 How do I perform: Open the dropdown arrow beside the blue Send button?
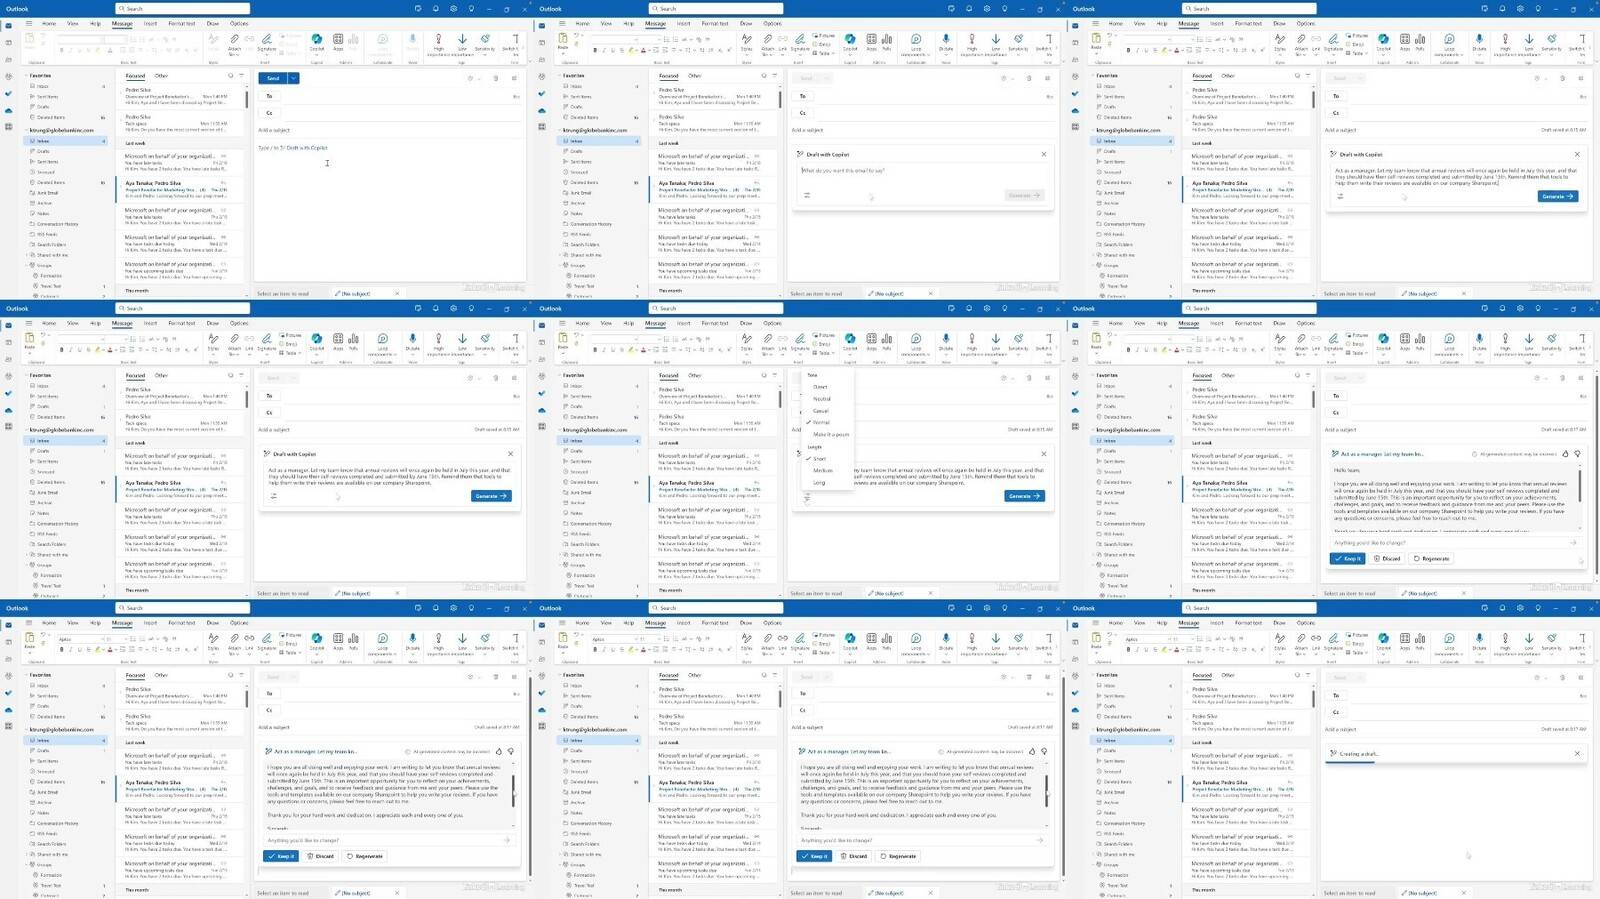click(293, 78)
